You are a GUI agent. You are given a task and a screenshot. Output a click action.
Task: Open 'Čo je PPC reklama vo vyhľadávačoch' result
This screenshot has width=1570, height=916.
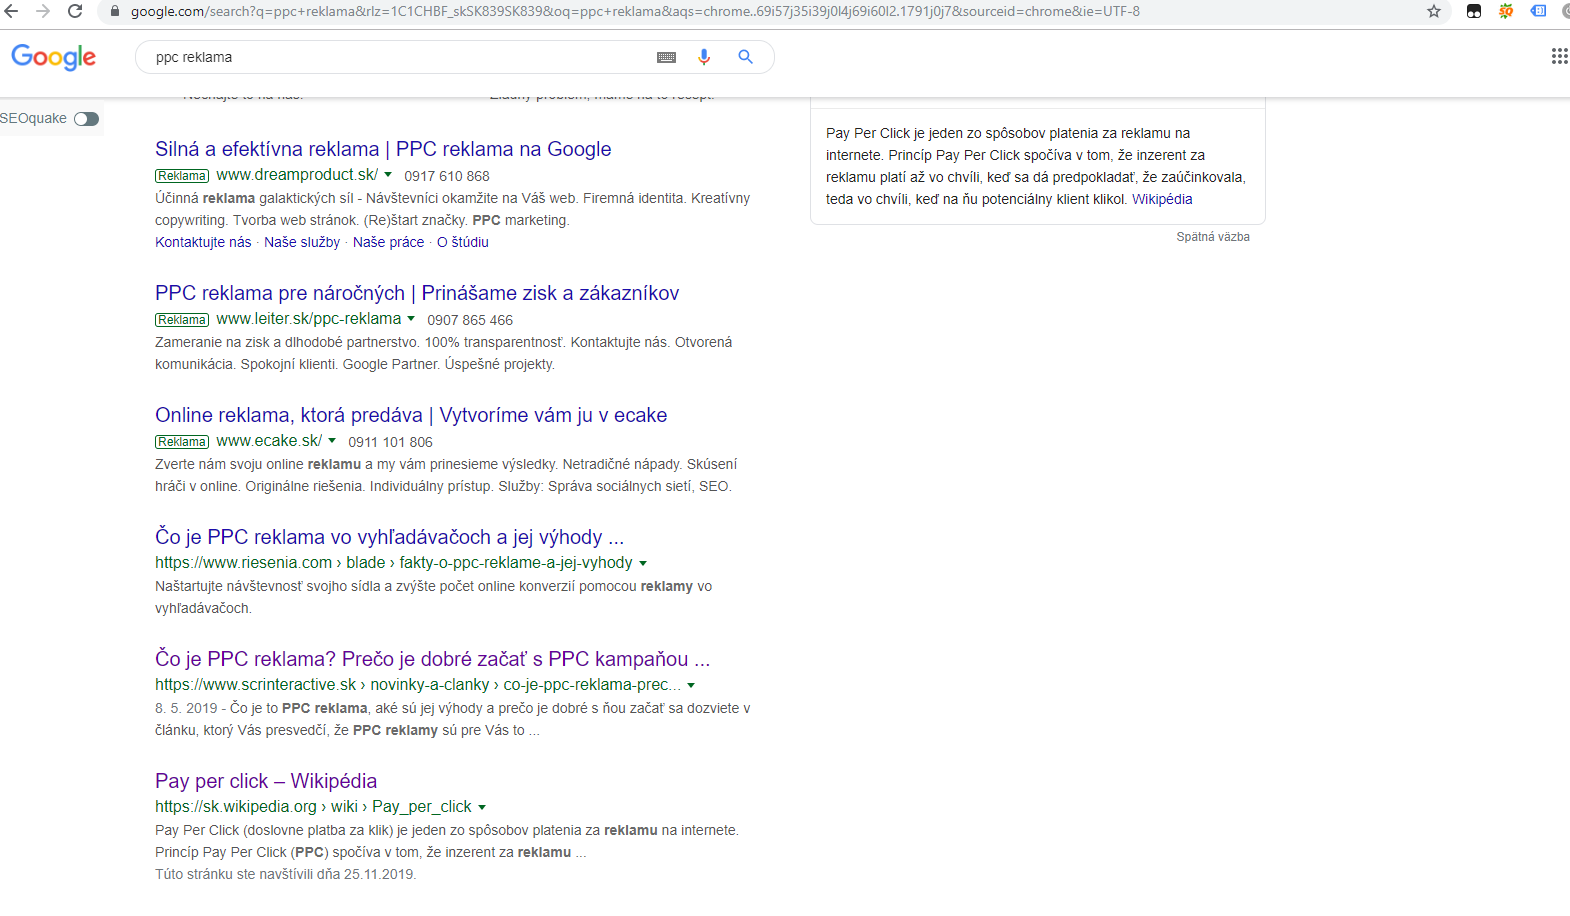coord(389,537)
